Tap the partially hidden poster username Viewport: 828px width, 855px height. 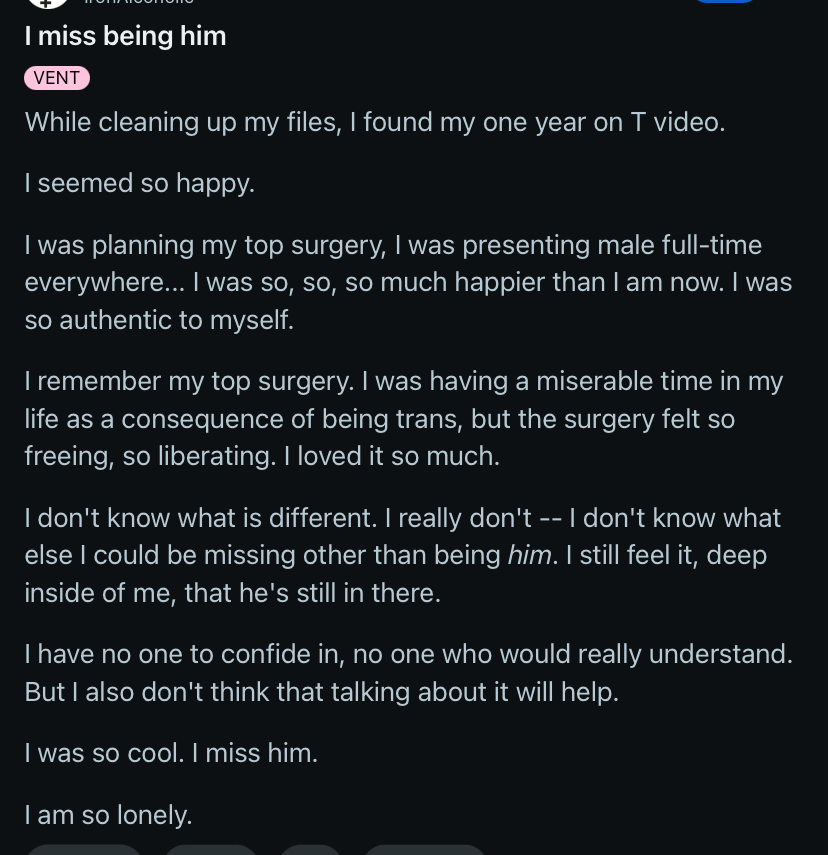(x=140, y=3)
